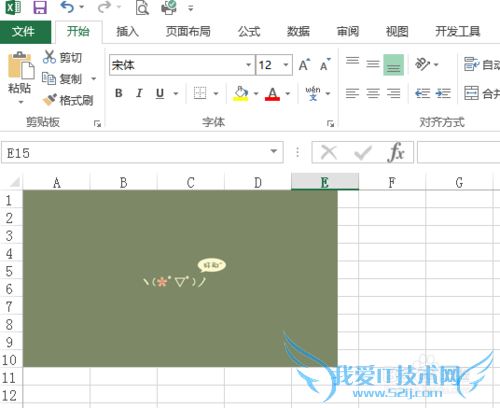Viewport: 500px width, 408px height.
Task: Expand font color dropdown arrow
Action: point(288,94)
